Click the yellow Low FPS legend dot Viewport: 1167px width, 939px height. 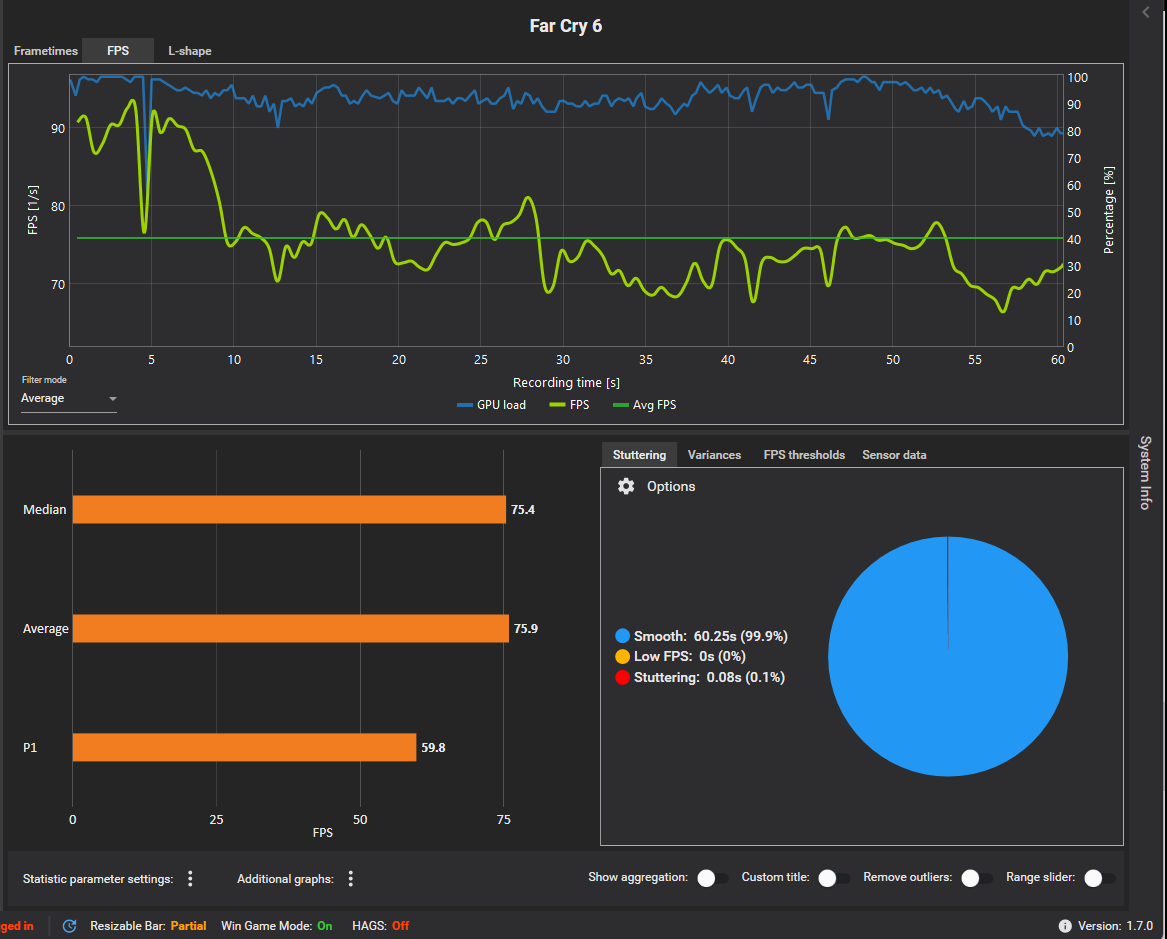[x=623, y=656]
